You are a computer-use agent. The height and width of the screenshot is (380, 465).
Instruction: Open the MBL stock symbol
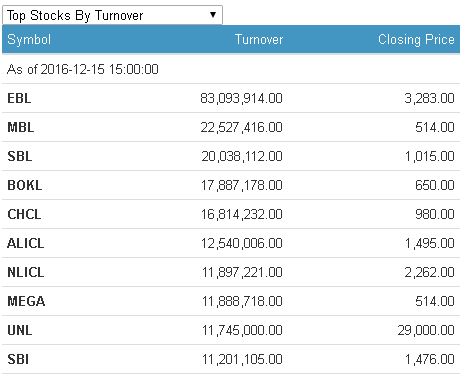pos(21,127)
